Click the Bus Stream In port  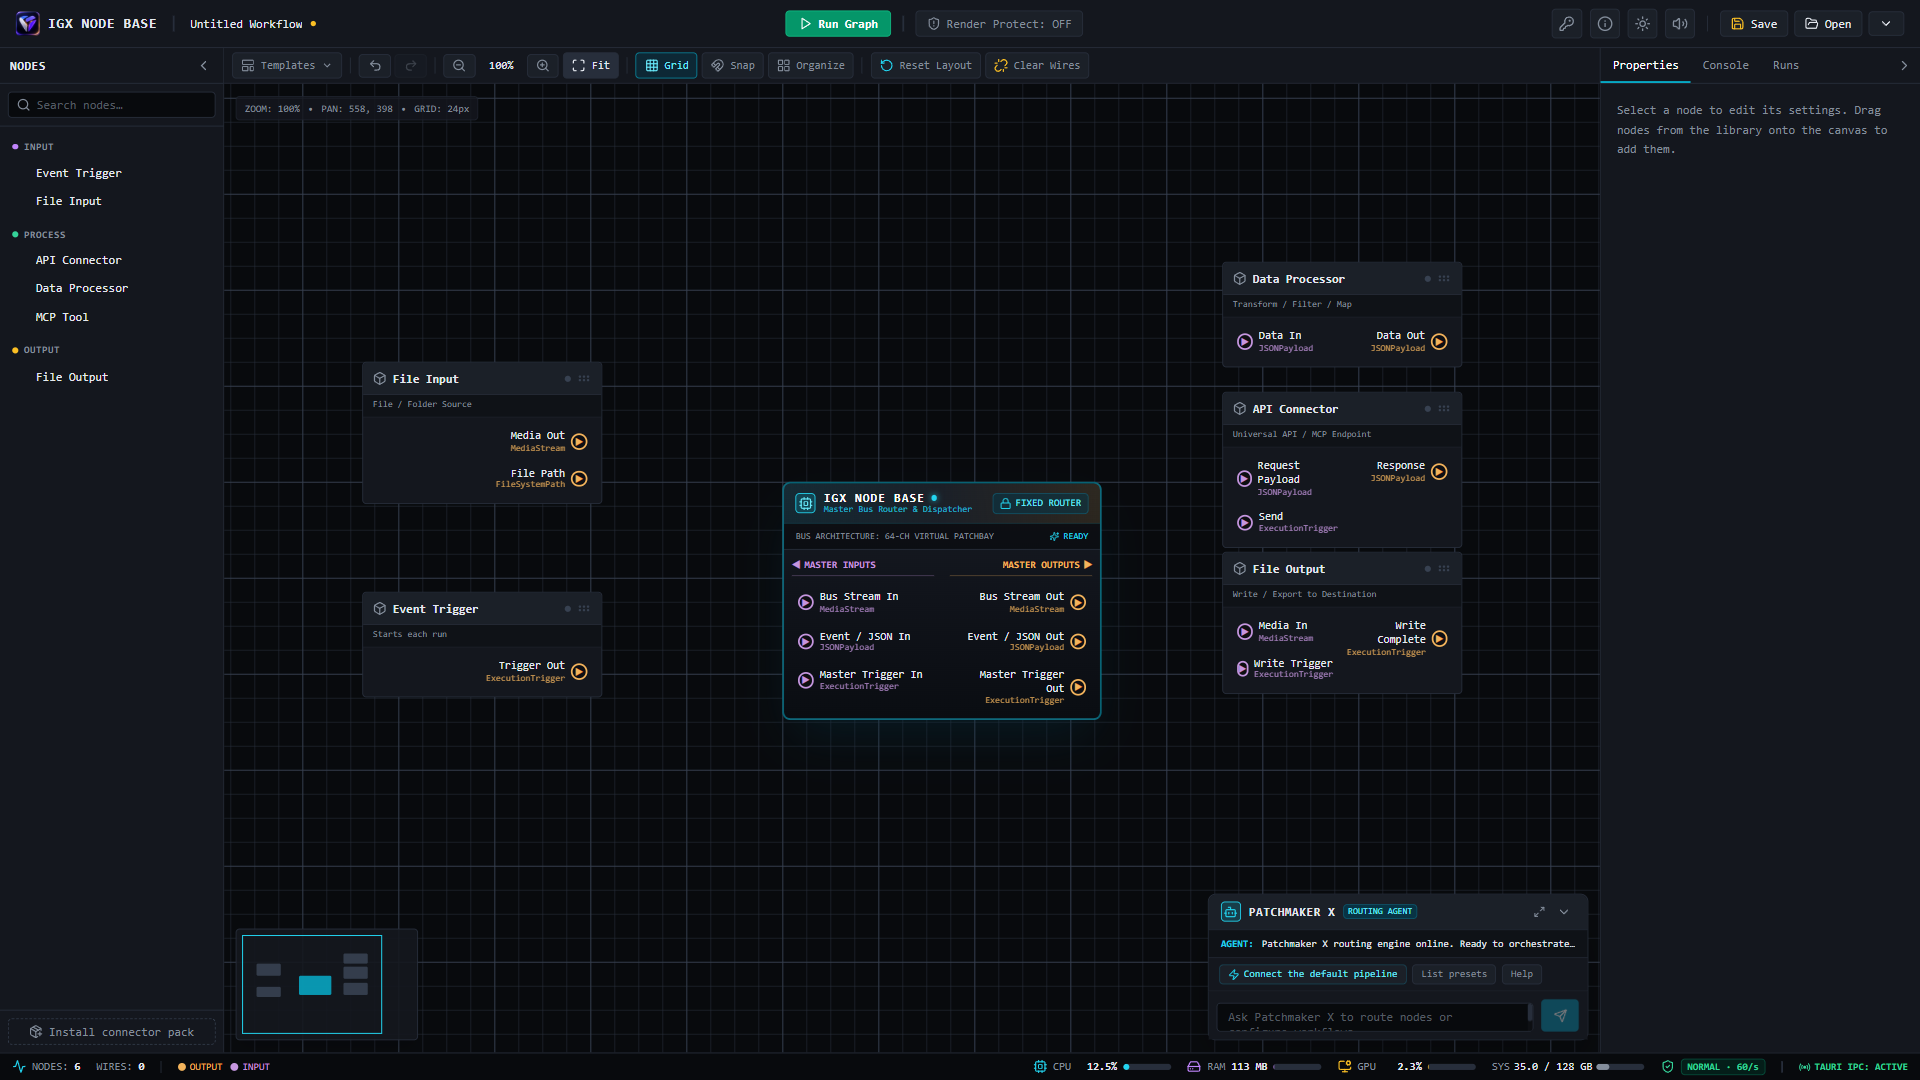point(805,602)
